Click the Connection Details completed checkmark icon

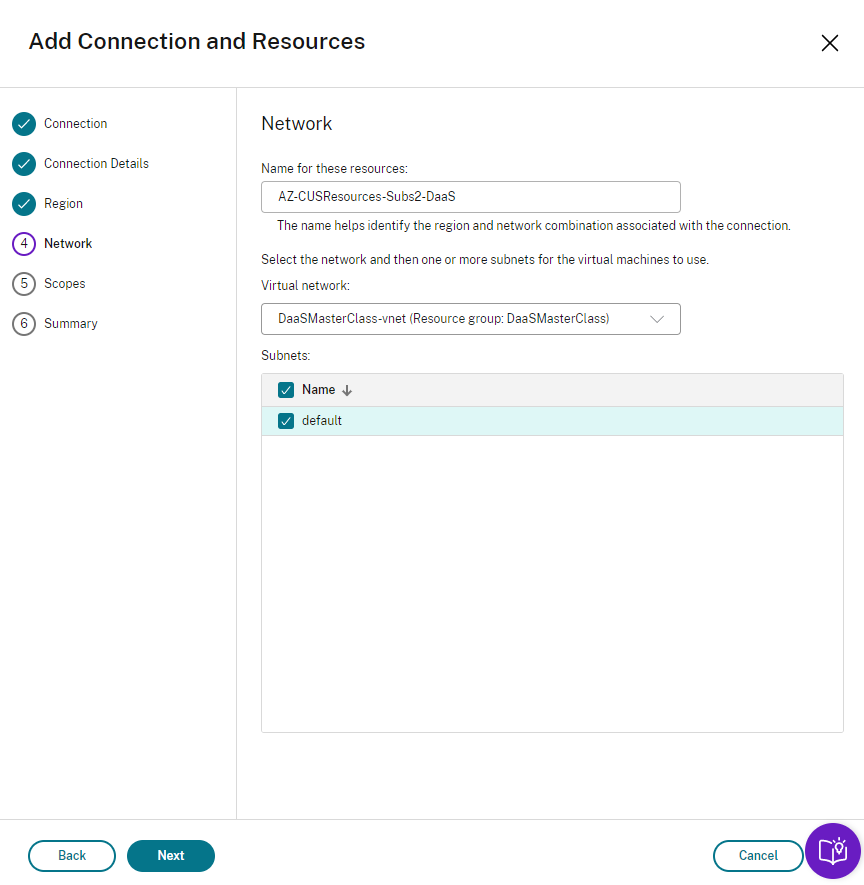pos(24,164)
